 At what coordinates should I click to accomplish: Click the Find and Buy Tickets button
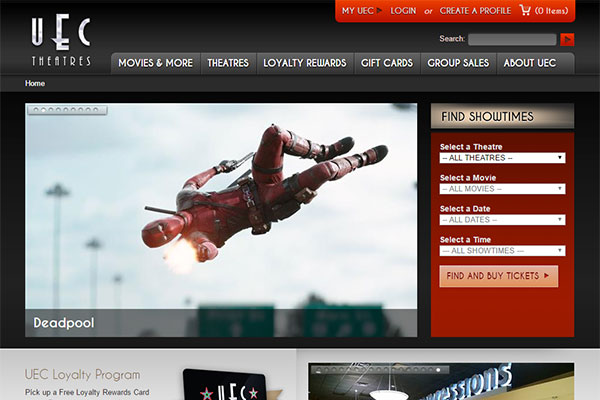498,276
